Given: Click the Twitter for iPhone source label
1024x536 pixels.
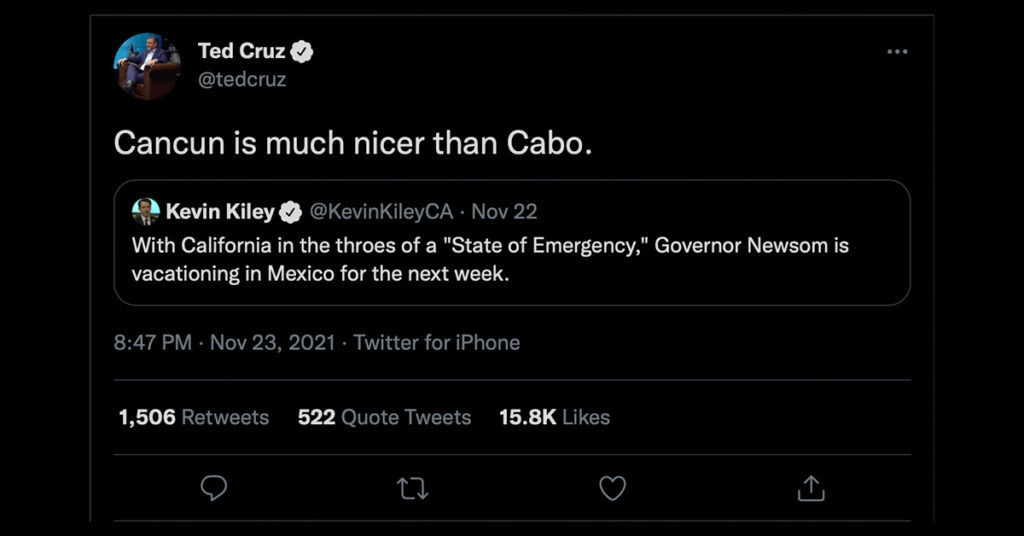Looking at the screenshot, I should [x=437, y=342].
